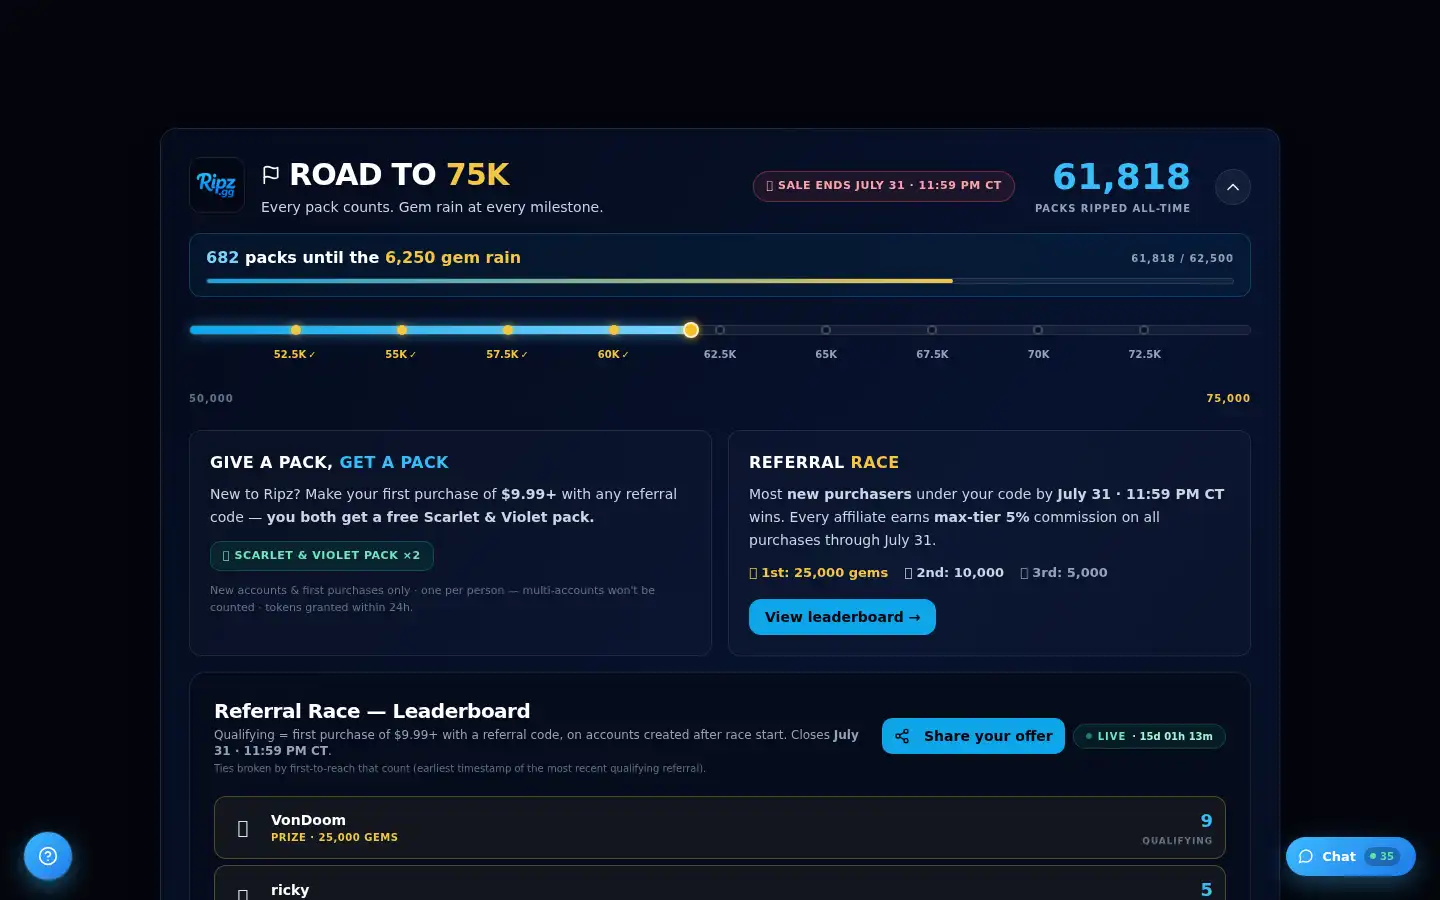Click the 55K milestone marker

402,330
